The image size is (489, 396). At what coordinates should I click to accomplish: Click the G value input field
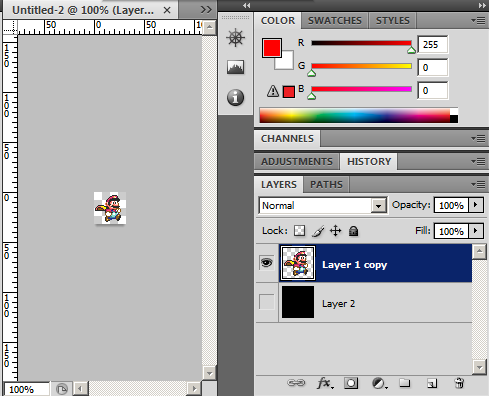coord(433,68)
